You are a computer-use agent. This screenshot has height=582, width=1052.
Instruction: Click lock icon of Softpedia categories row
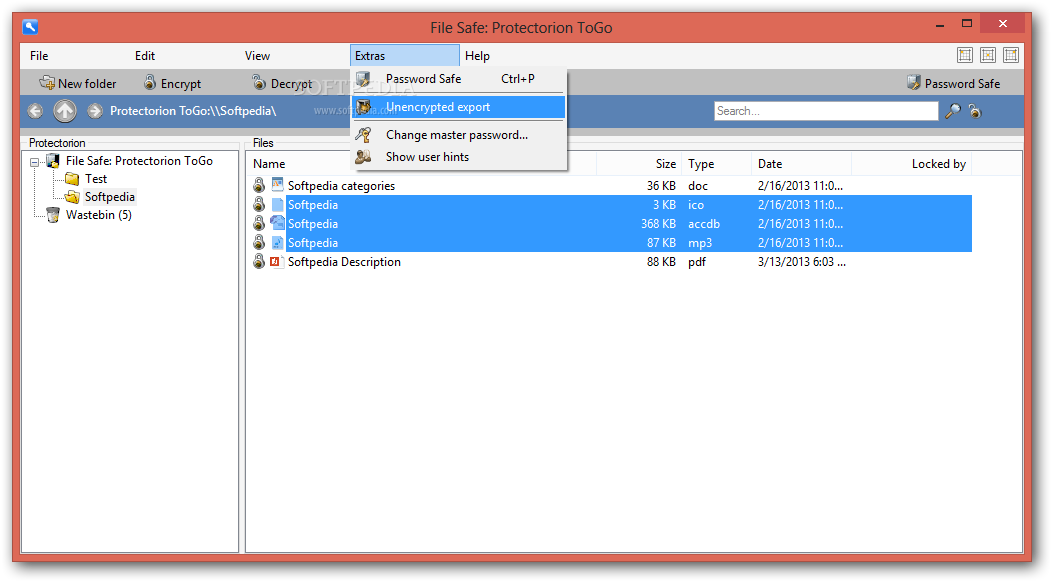(259, 185)
